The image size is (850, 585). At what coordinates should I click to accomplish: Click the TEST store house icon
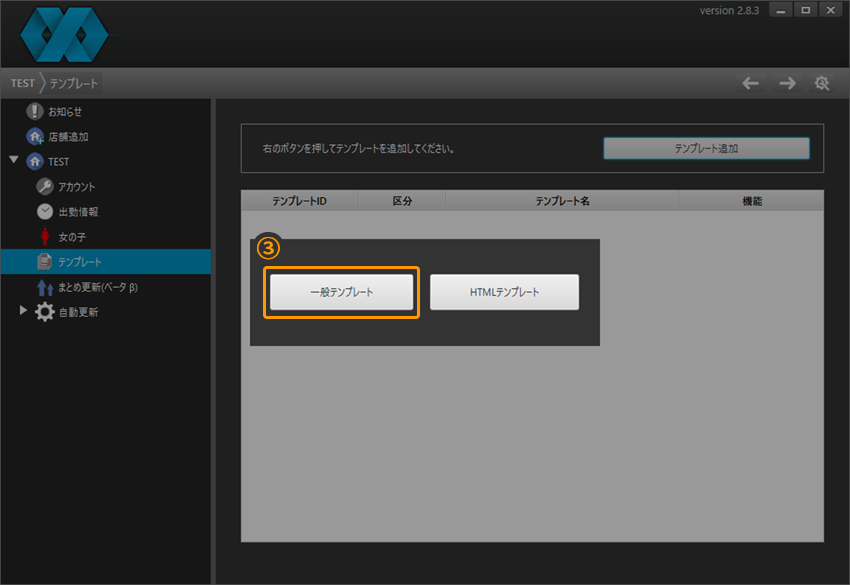tap(35, 162)
